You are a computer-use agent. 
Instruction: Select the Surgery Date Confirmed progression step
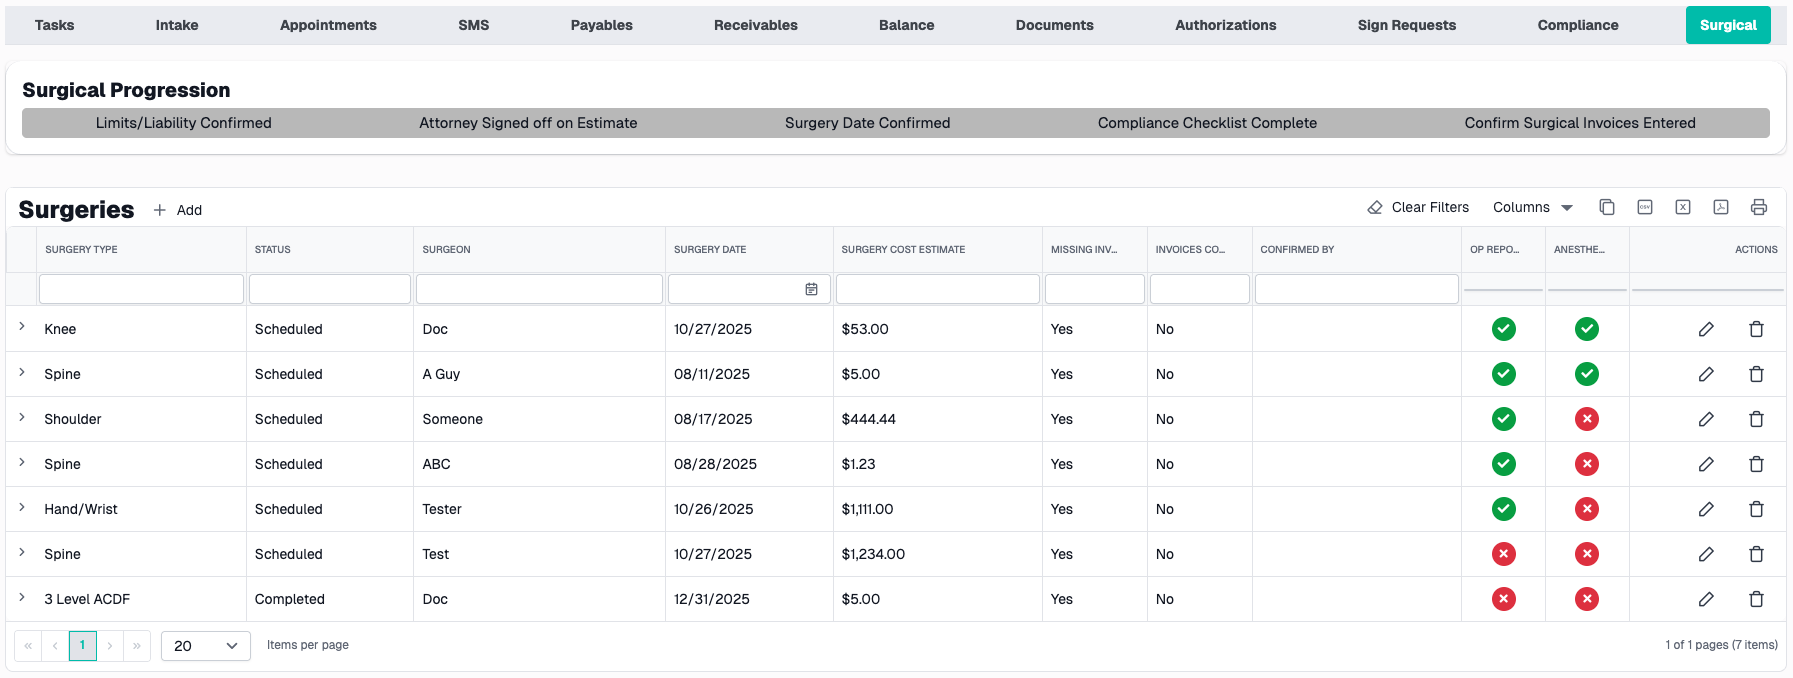pos(867,123)
